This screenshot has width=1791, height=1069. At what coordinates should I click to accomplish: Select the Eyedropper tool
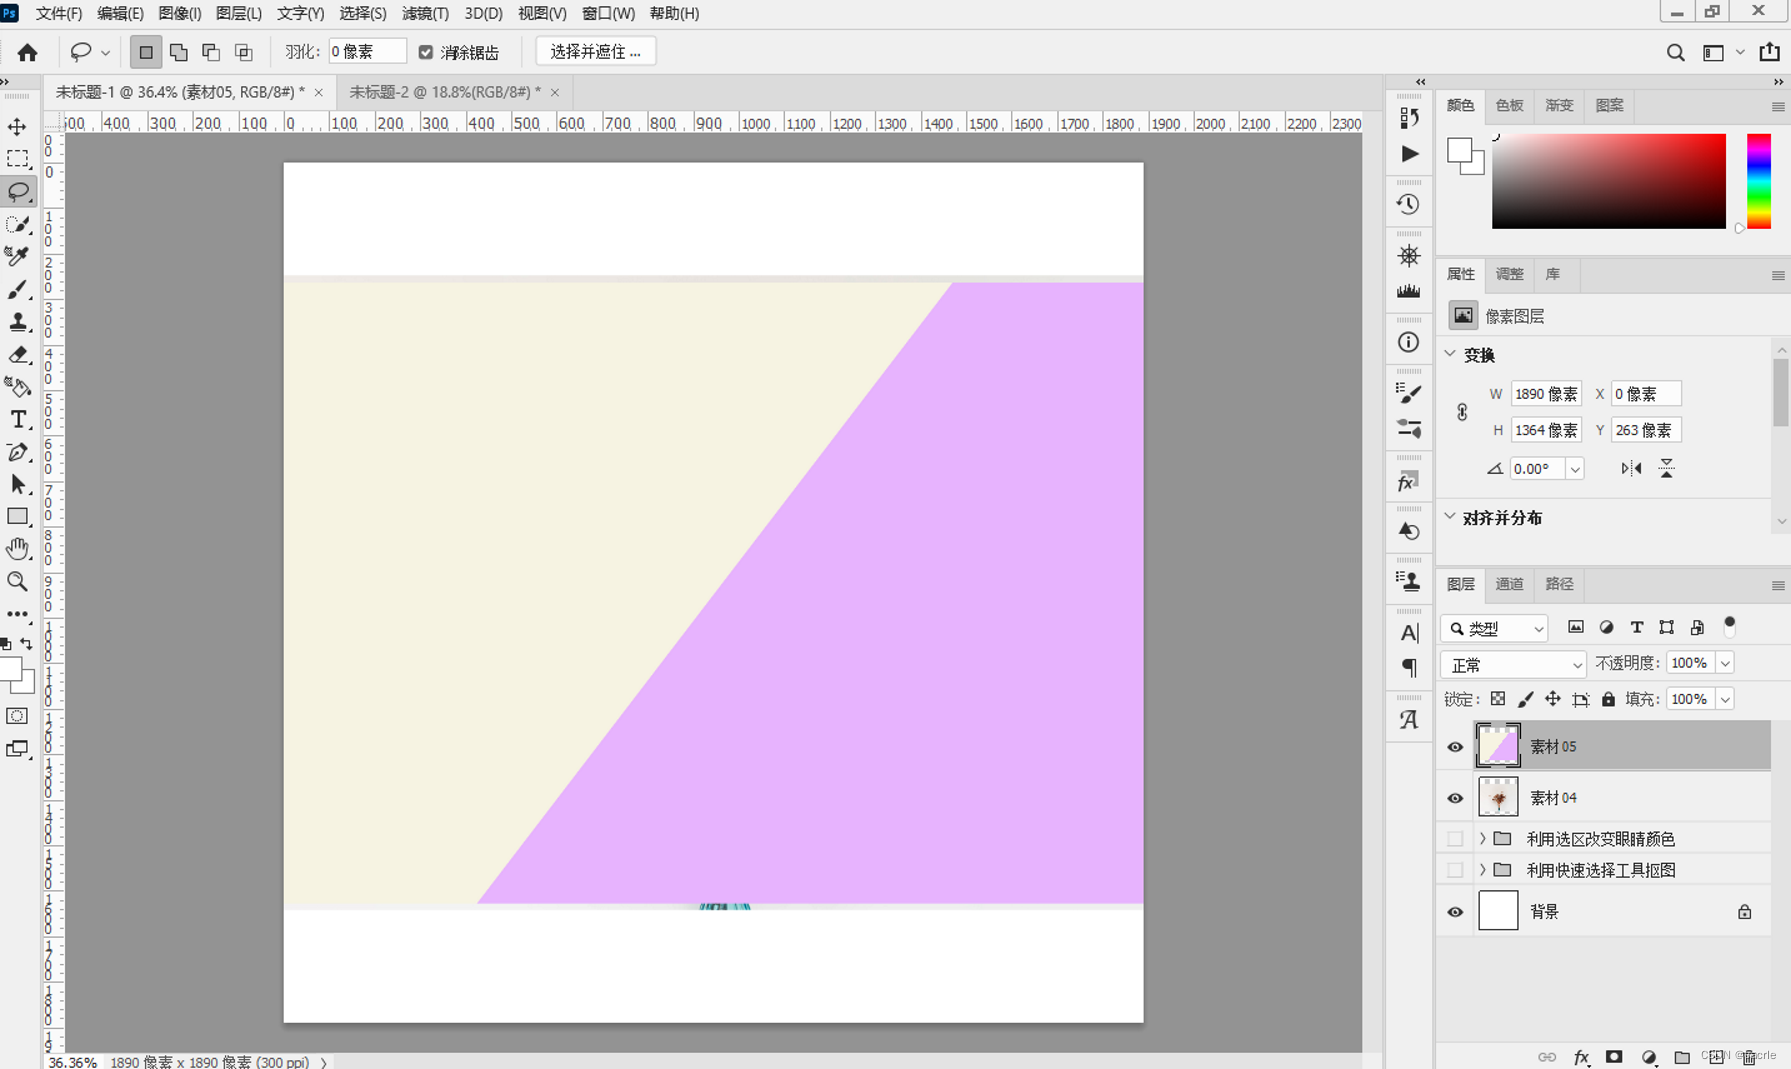click(x=17, y=256)
